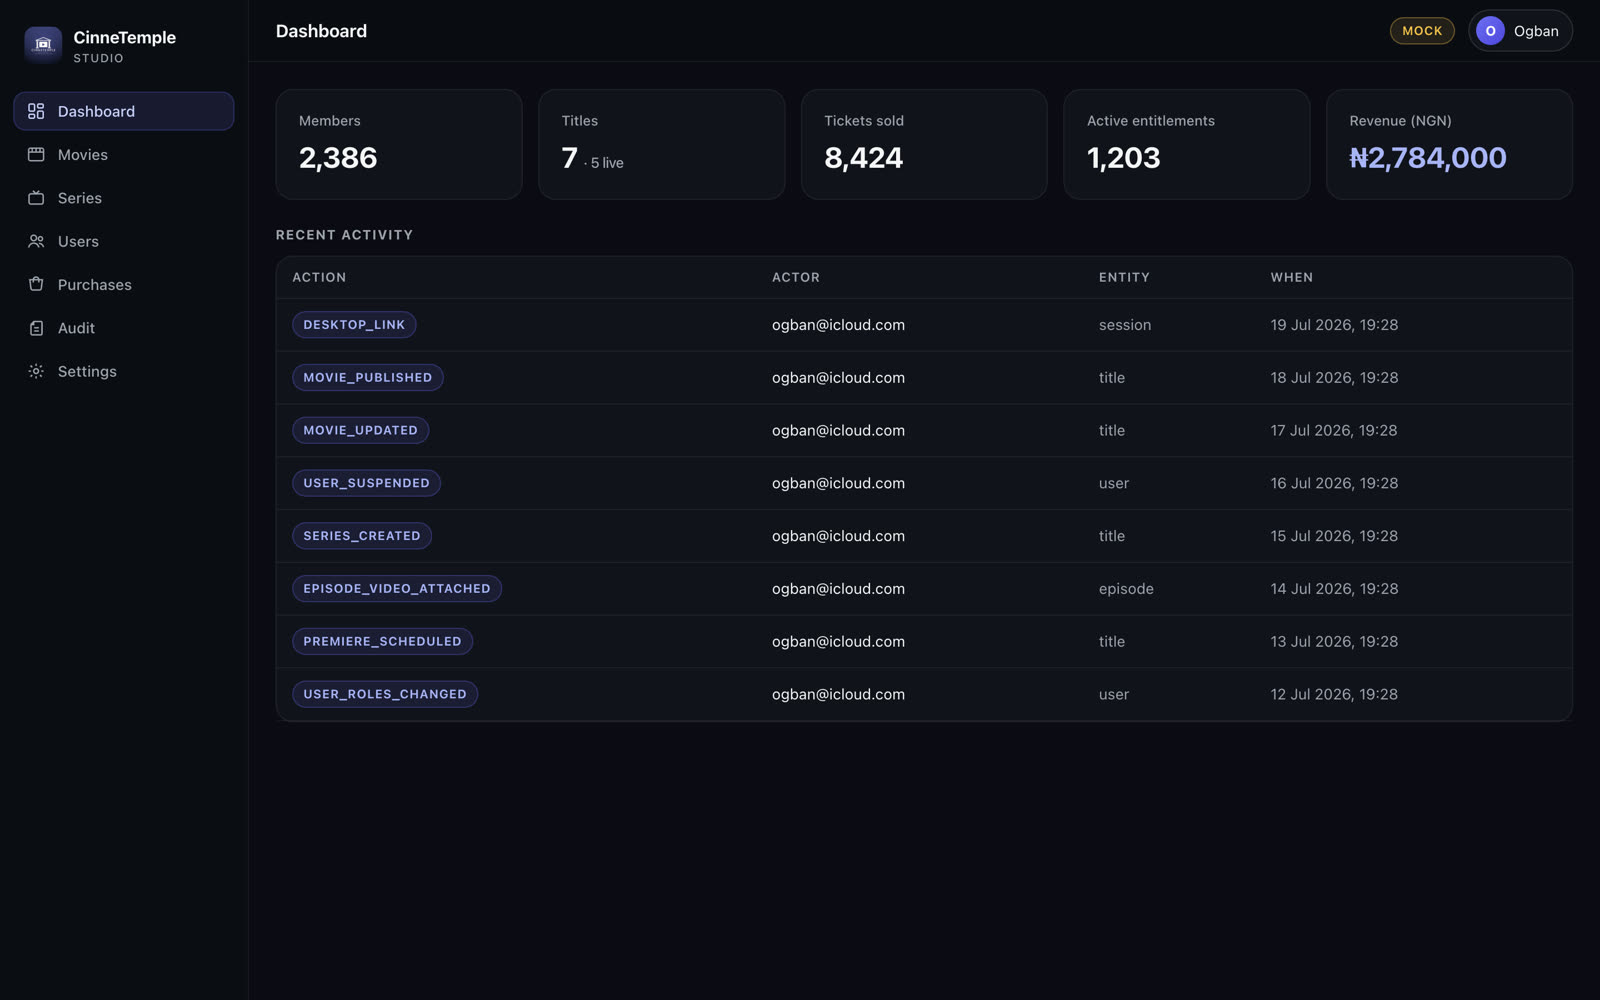Navigate to the Audit page
1600x1000 pixels.
click(124, 328)
